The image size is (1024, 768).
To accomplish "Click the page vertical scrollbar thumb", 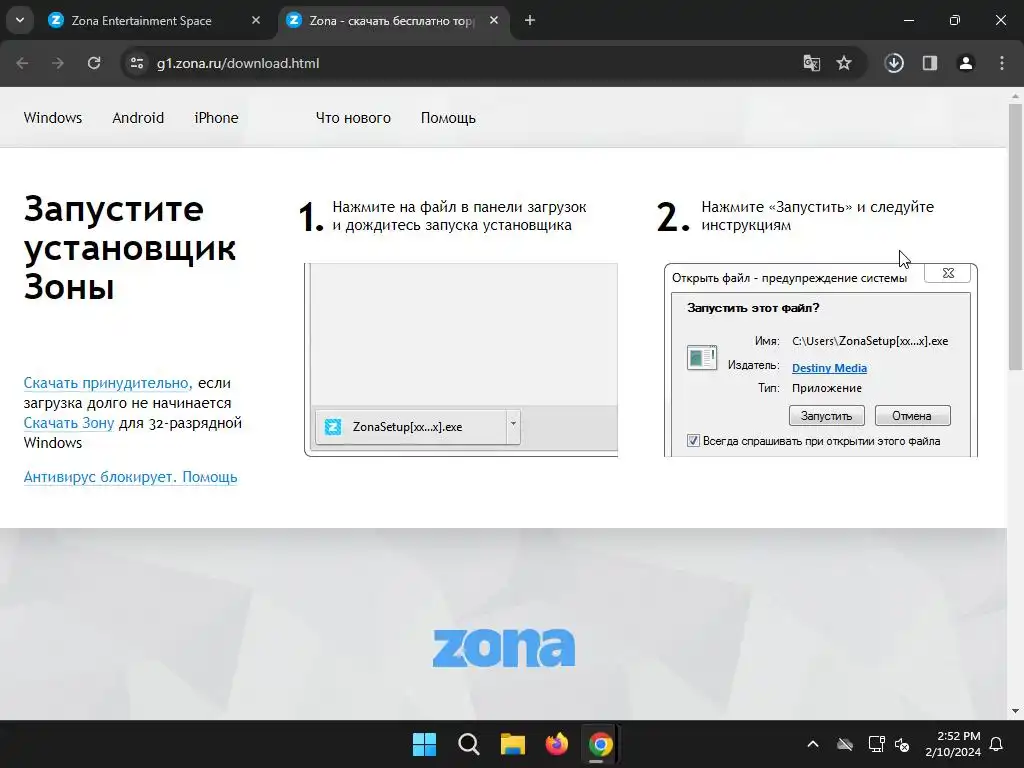I will pos(1015,235).
